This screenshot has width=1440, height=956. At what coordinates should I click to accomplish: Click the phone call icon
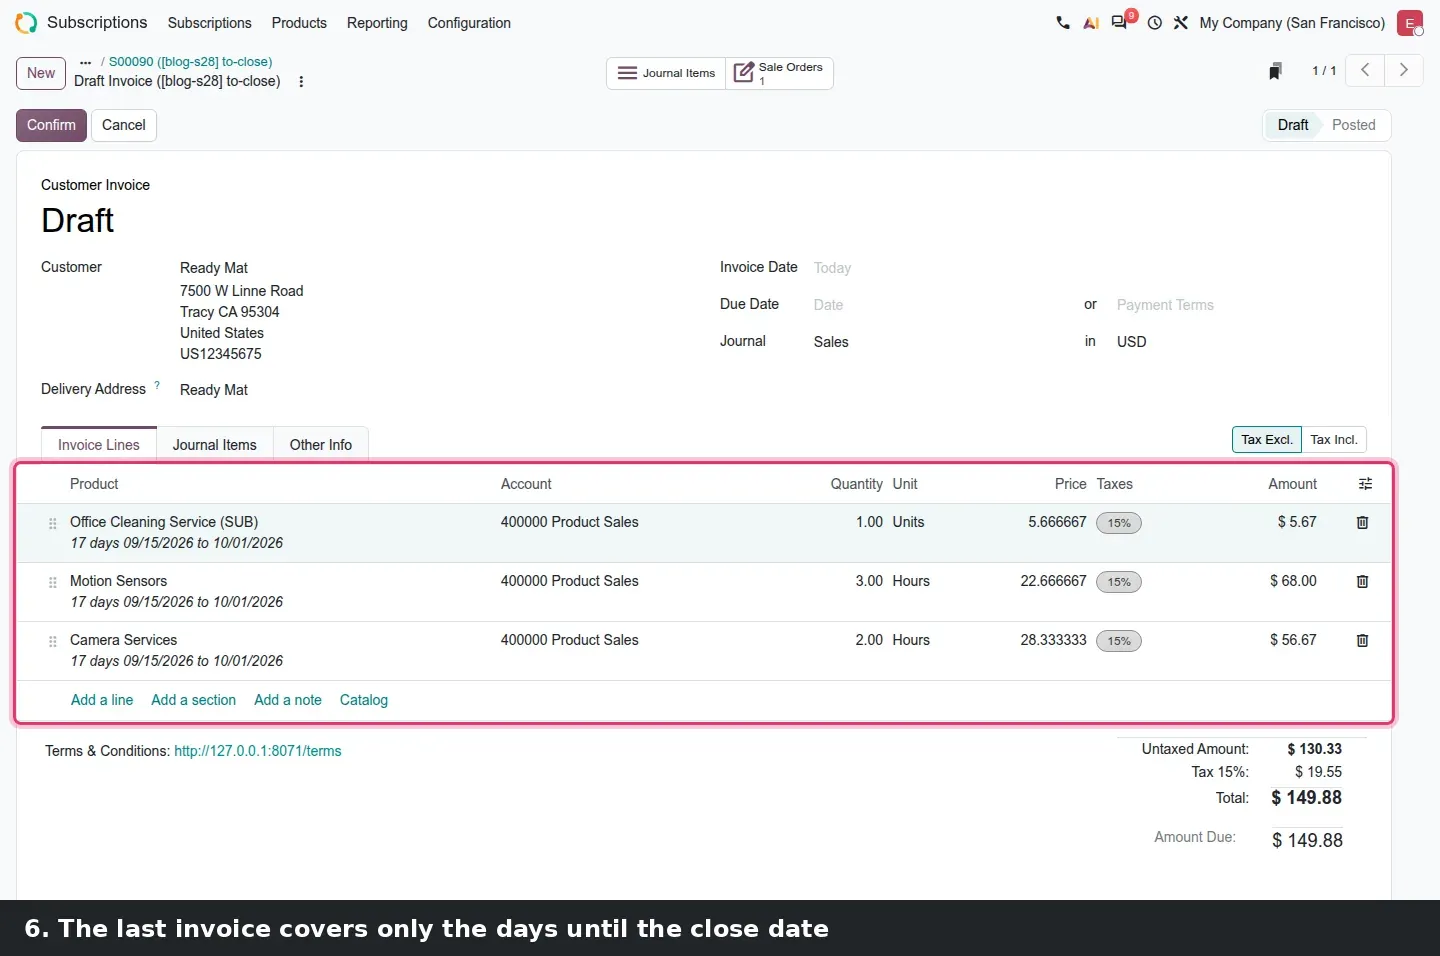pos(1062,22)
